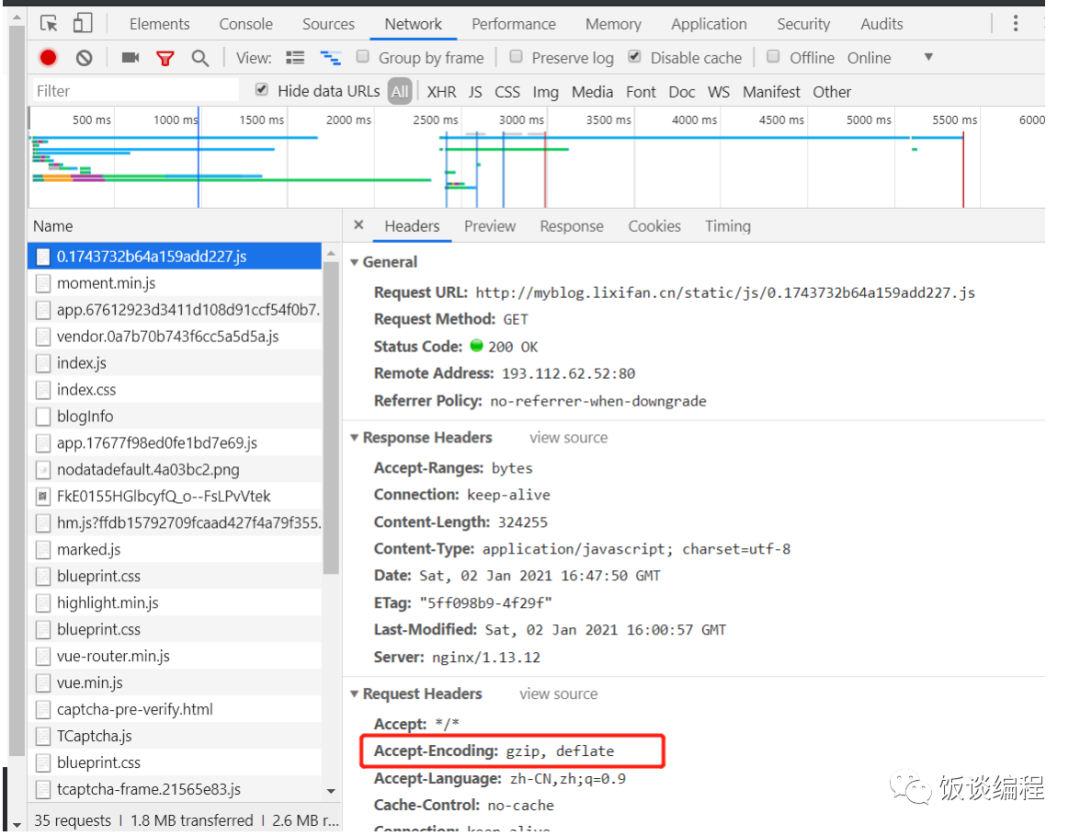Click file icon next to blogInfo

coord(43,416)
